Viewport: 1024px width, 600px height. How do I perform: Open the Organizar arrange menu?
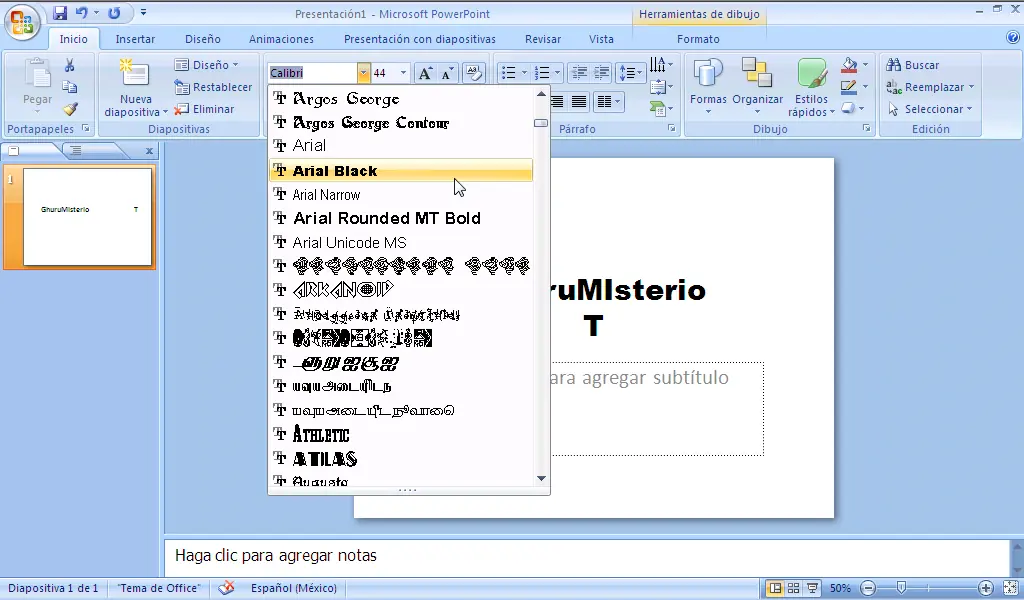[x=758, y=88]
